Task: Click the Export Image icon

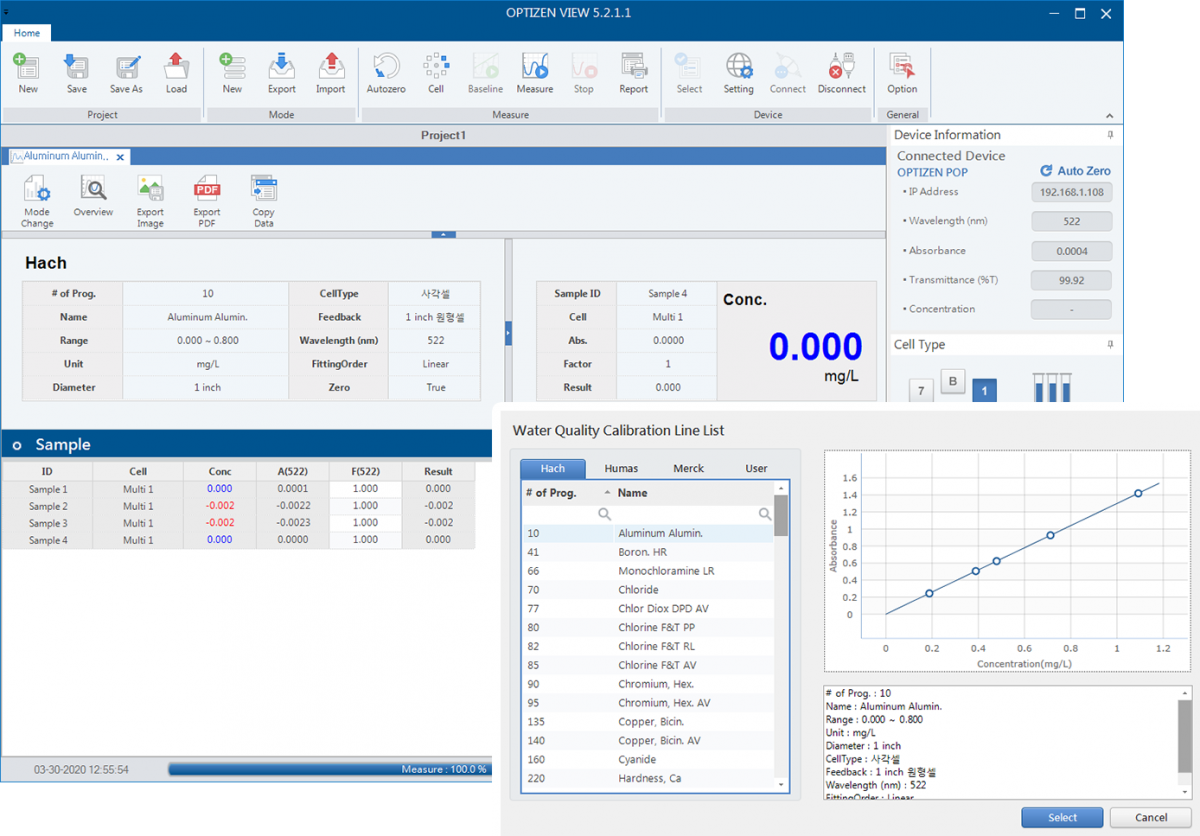Action: coord(150,189)
